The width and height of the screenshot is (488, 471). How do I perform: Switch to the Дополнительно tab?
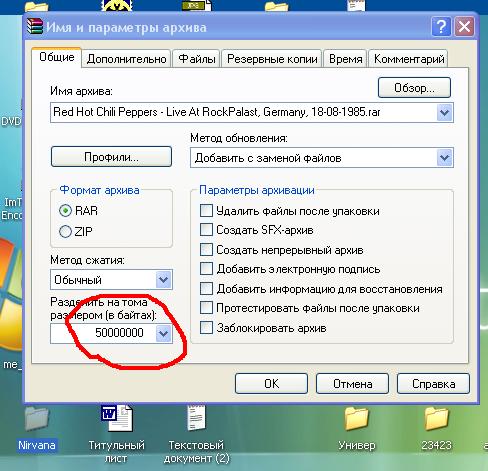[126, 59]
